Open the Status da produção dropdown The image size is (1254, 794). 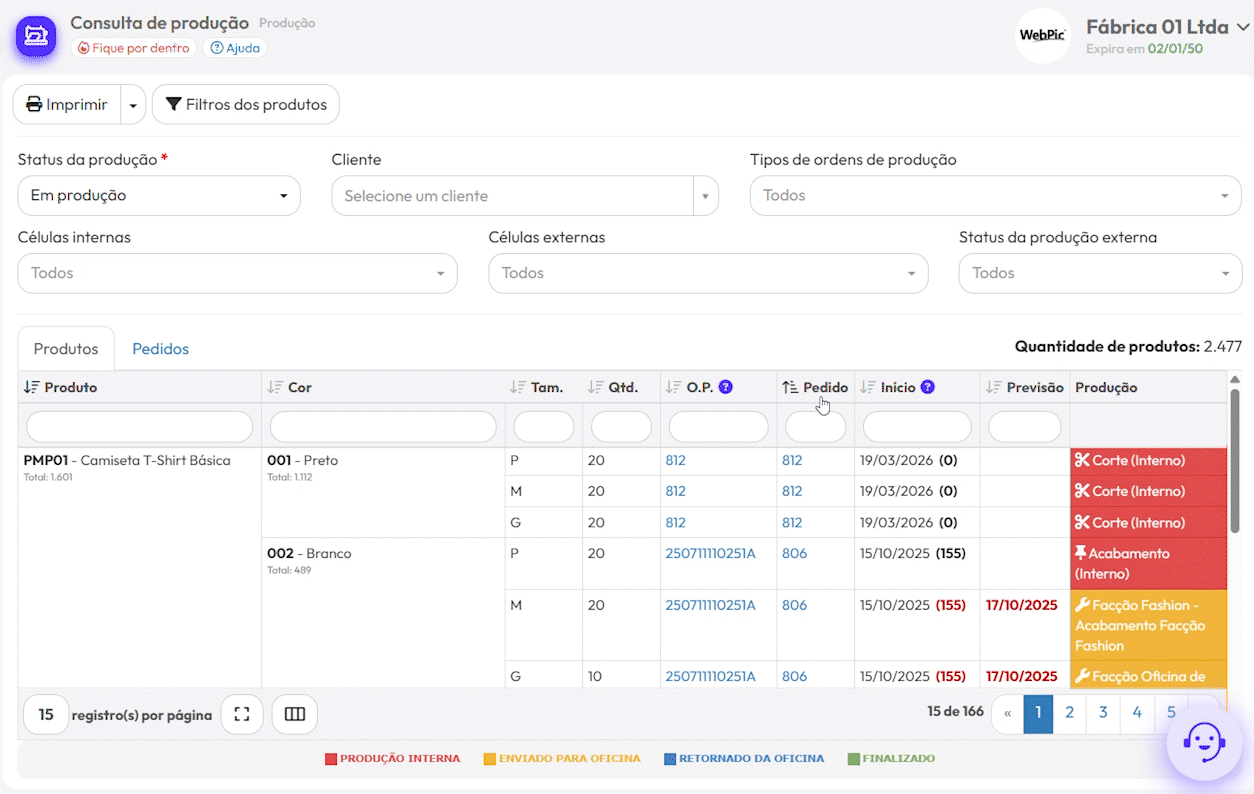point(159,196)
